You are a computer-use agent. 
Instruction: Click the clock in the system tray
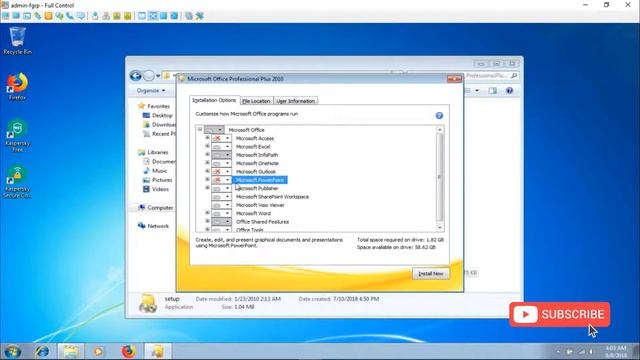[616, 351]
